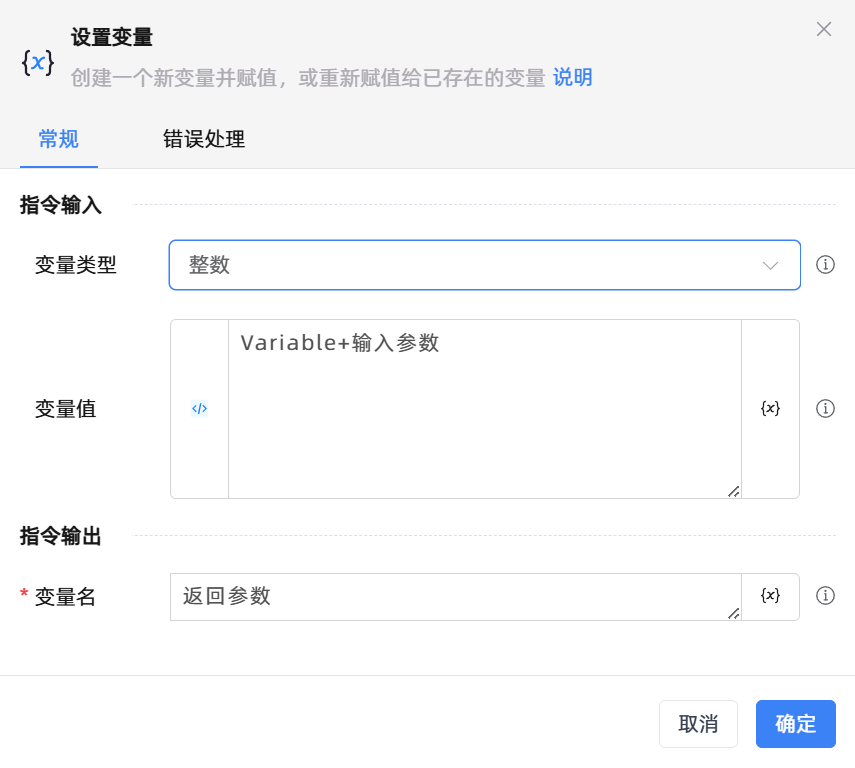Click the {x} set variable icon in dialog header

pos(36,64)
